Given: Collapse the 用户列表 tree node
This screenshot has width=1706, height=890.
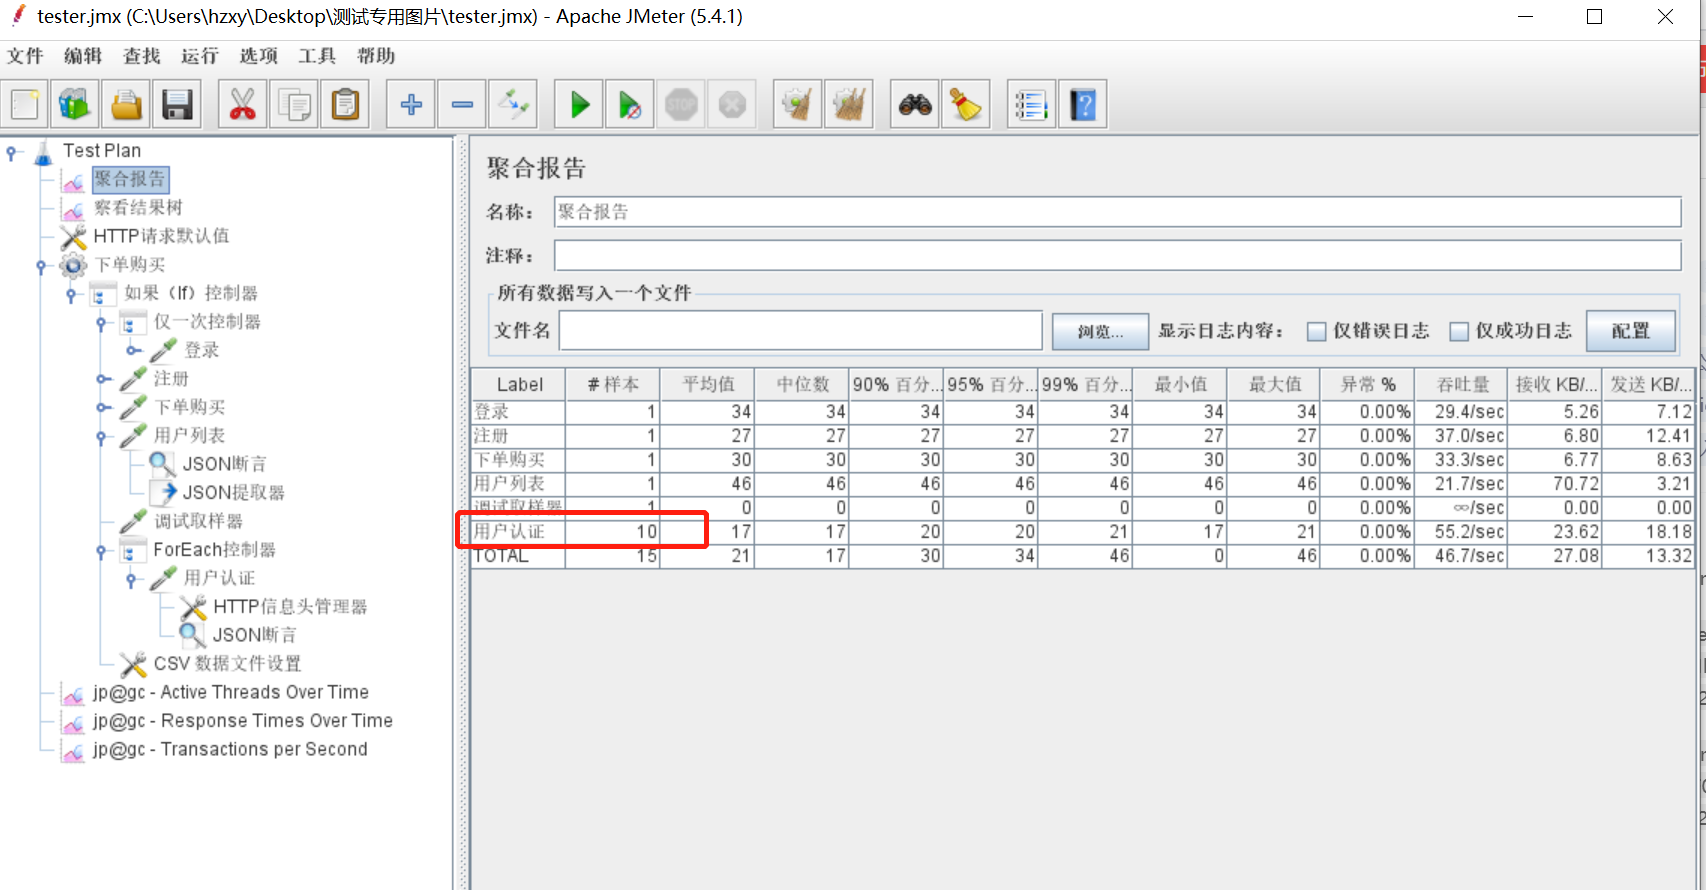Looking at the screenshot, I should (101, 437).
